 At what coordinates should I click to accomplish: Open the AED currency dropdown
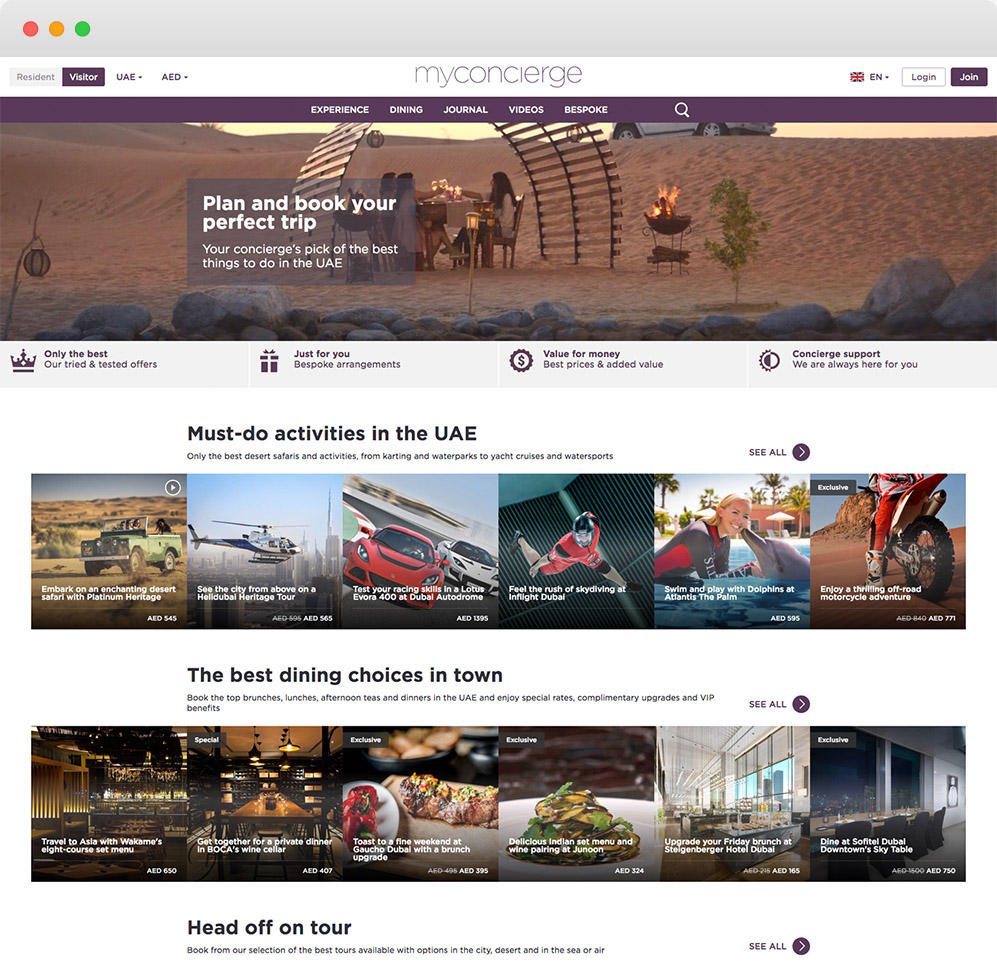(174, 77)
